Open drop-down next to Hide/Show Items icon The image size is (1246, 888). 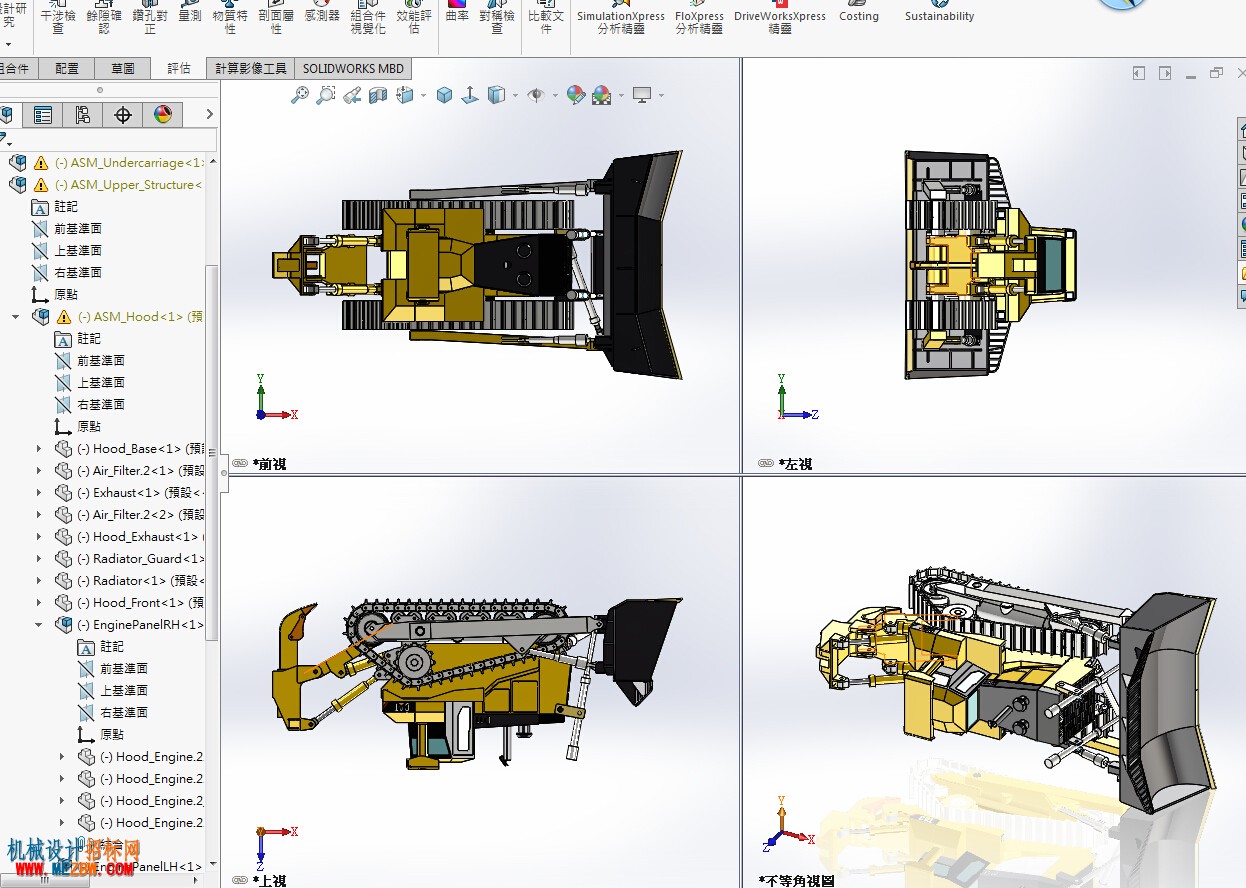[x=555, y=96]
